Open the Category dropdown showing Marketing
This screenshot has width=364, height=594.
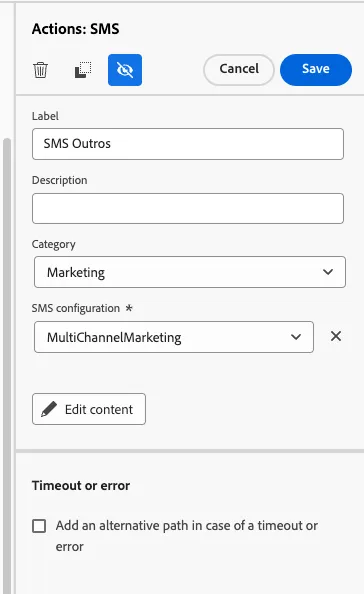tap(190, 272)
